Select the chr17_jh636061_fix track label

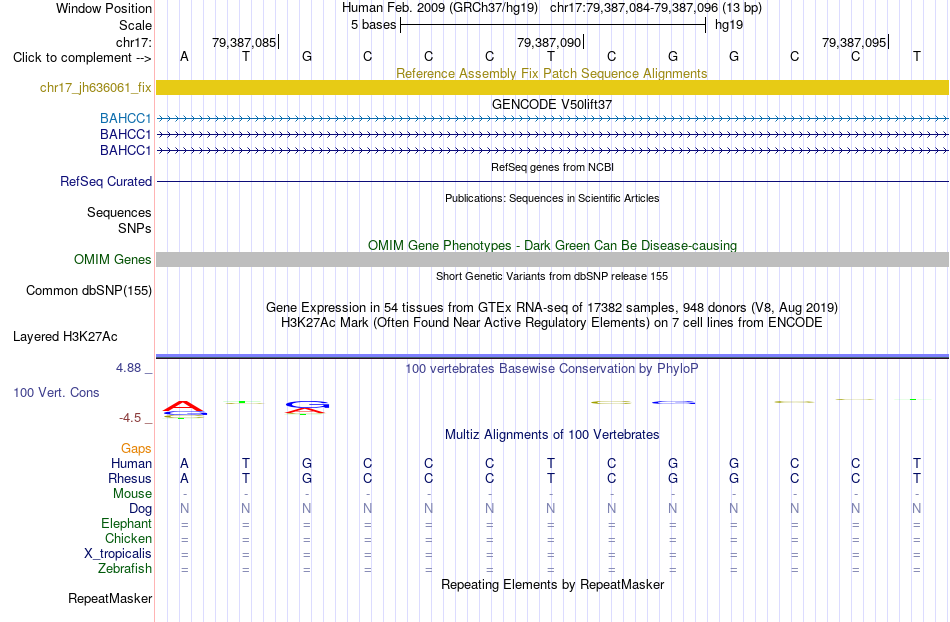(96, 87)
